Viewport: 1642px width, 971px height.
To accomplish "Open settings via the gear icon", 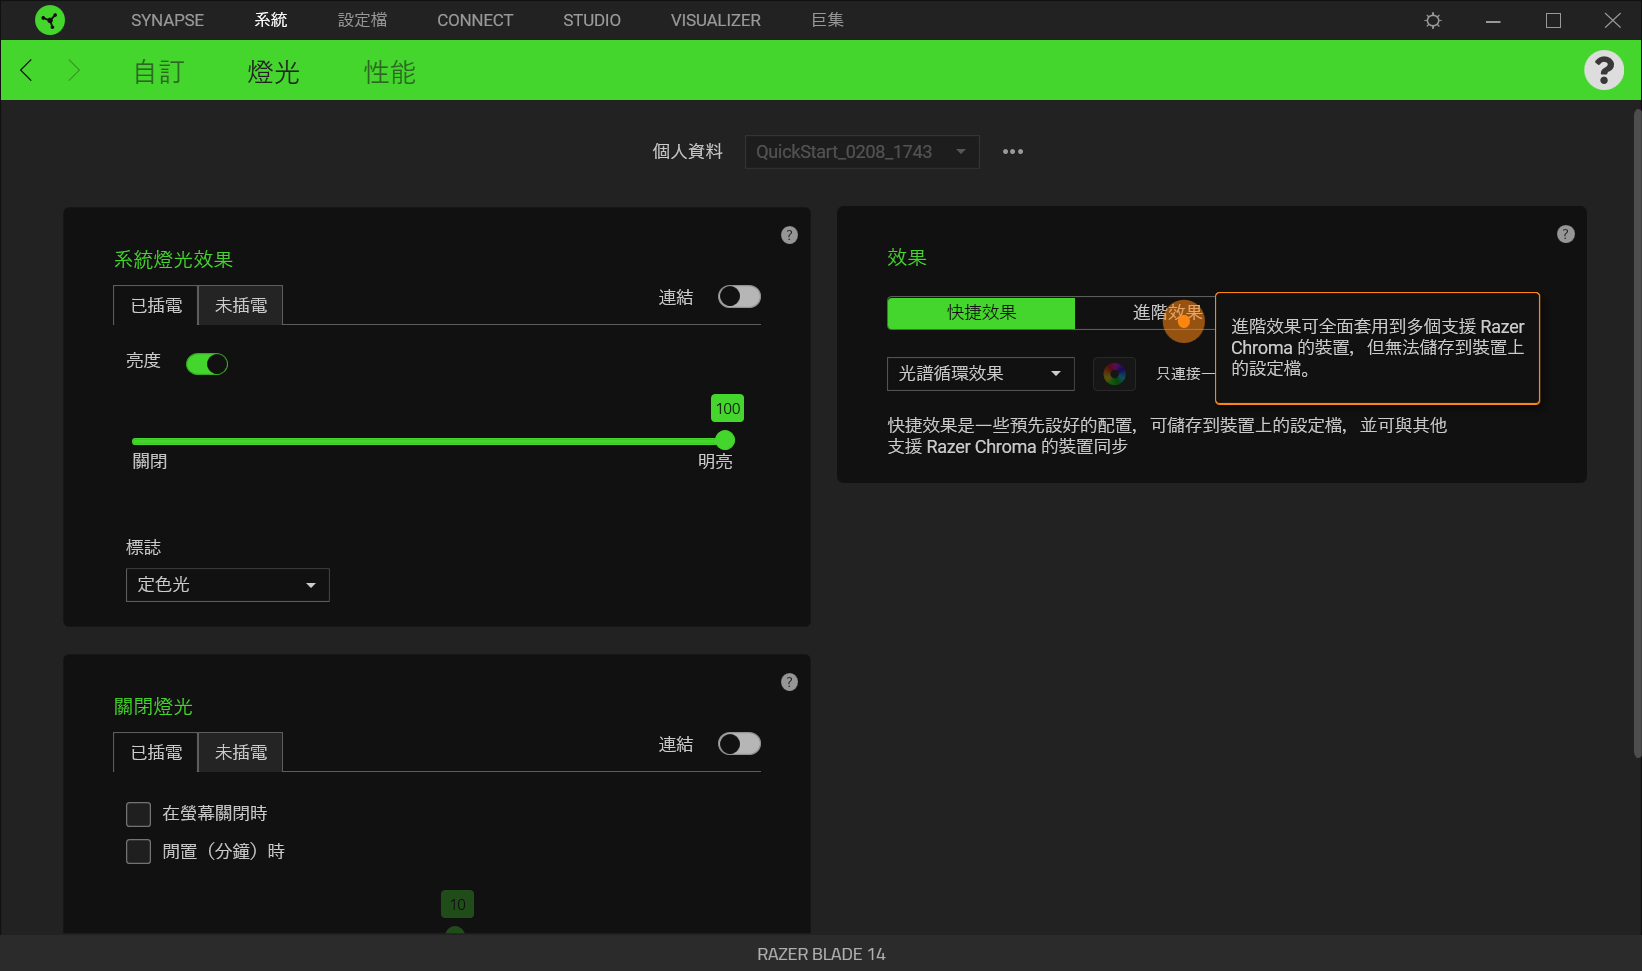I will 1432,20.
